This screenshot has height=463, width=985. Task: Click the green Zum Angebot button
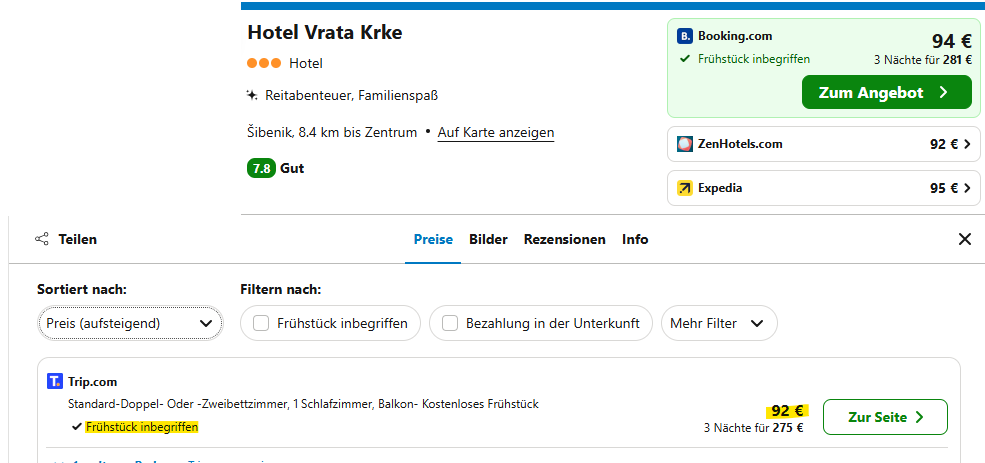[886, 92]
